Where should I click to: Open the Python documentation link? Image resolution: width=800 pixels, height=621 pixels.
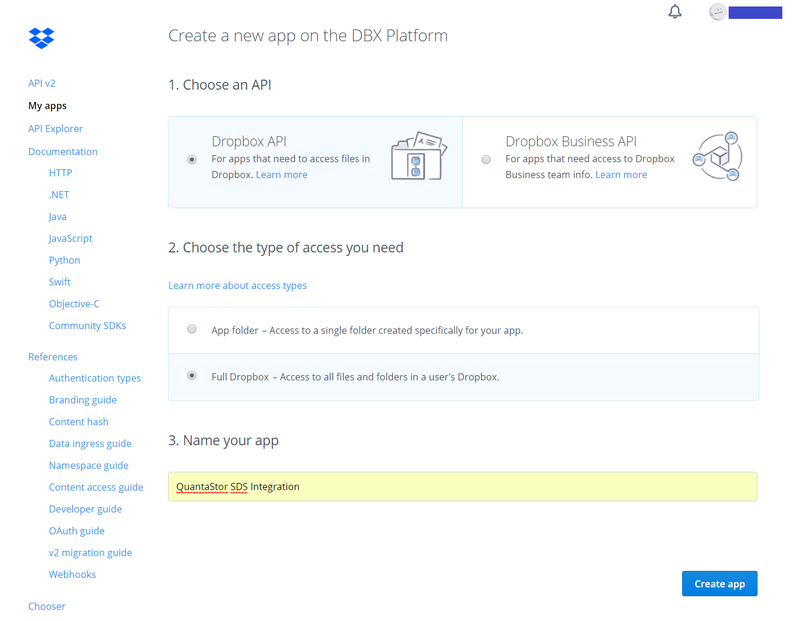pyautogui.click(x=64, y=260)
